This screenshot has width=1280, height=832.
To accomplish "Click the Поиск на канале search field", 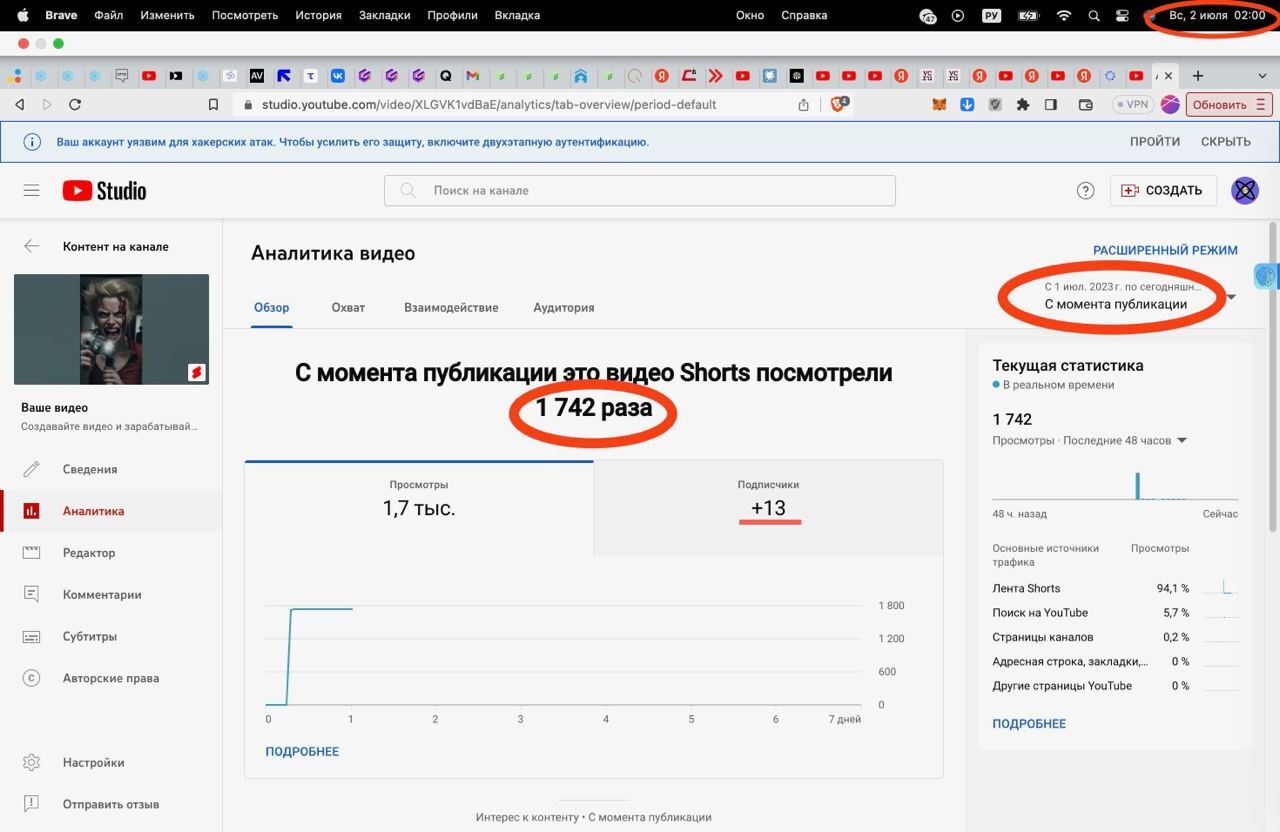I will click(x=640, y=190).
